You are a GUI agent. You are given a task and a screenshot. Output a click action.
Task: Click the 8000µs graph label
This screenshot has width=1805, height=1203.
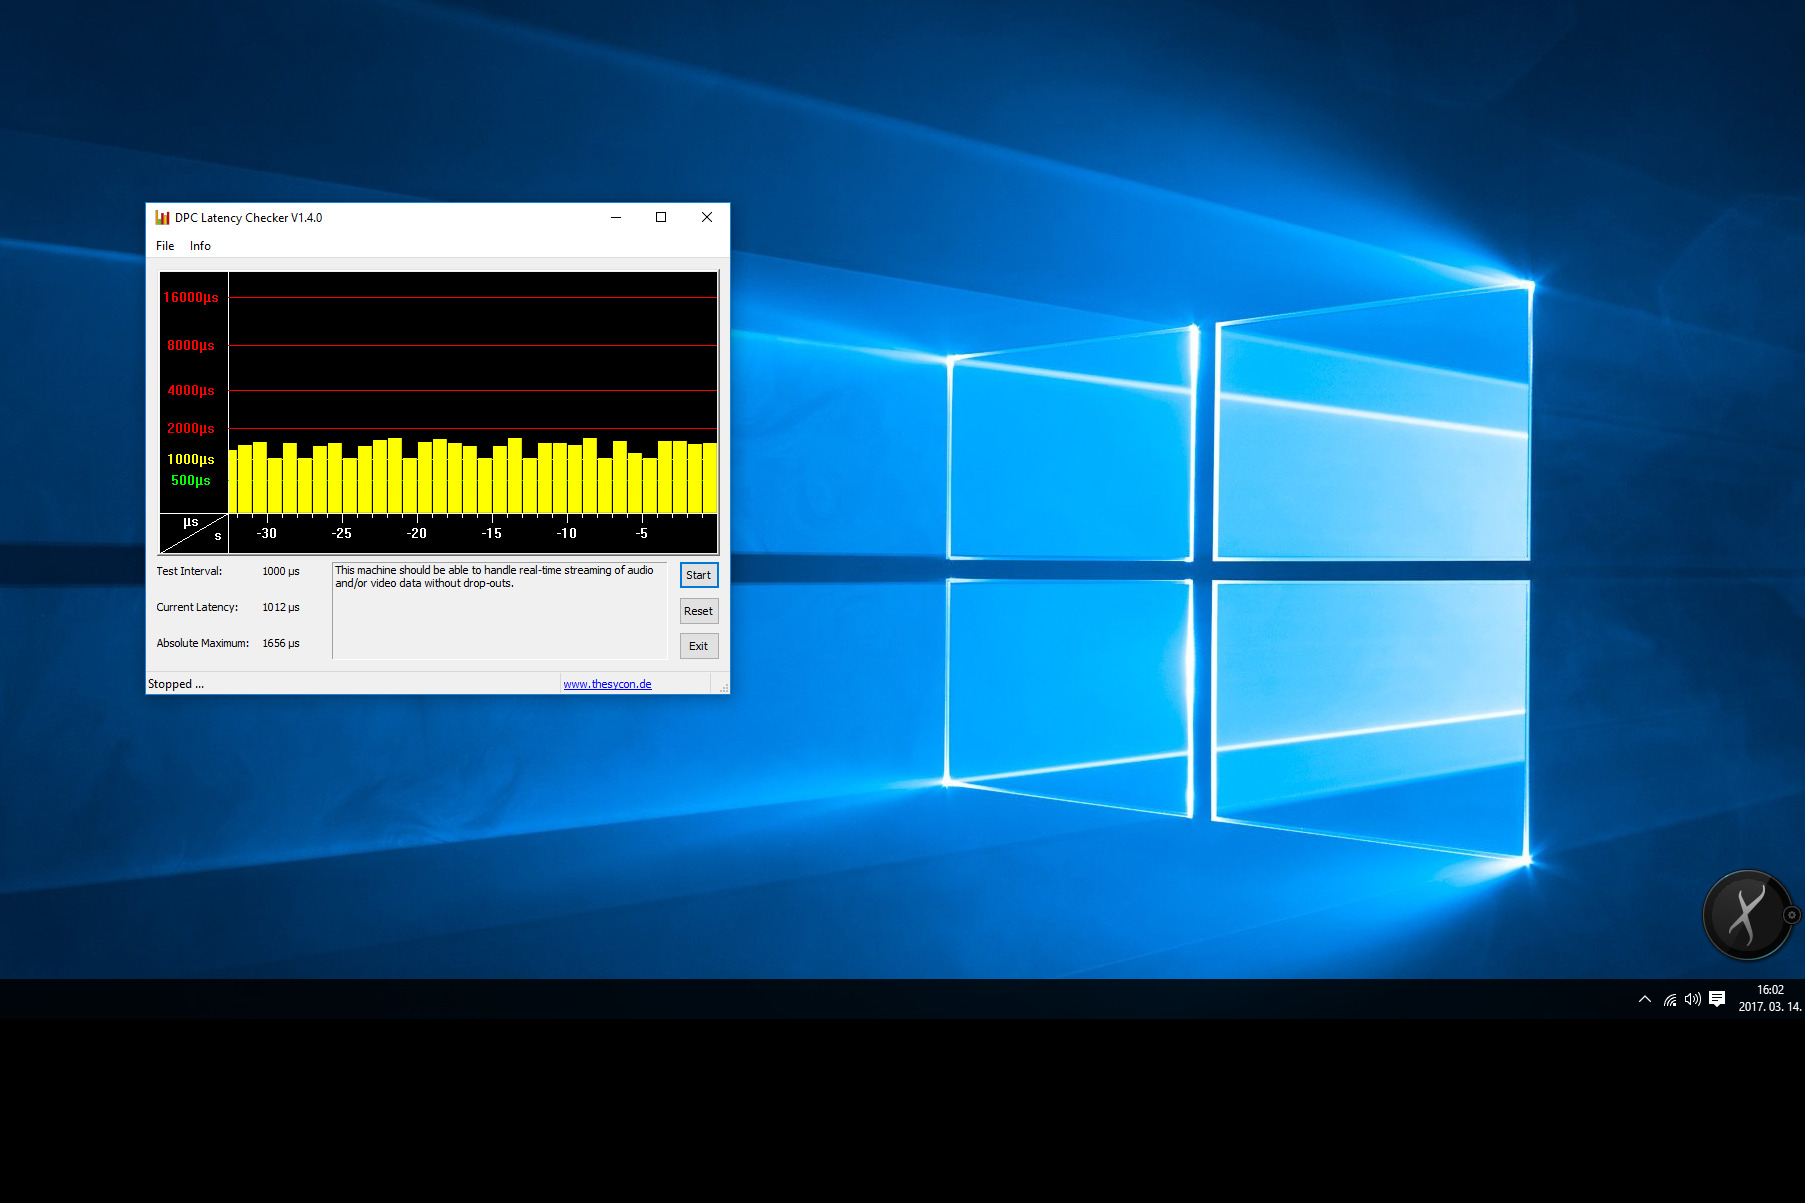191,345
